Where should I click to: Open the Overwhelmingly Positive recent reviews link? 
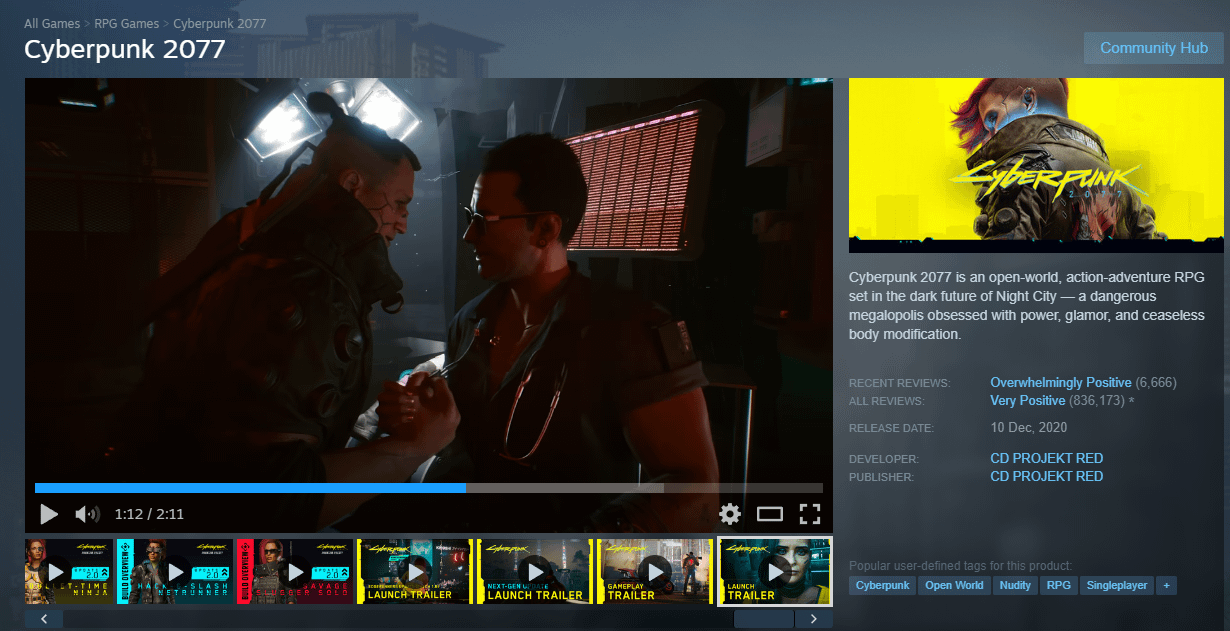click(x=1060, y=383)
